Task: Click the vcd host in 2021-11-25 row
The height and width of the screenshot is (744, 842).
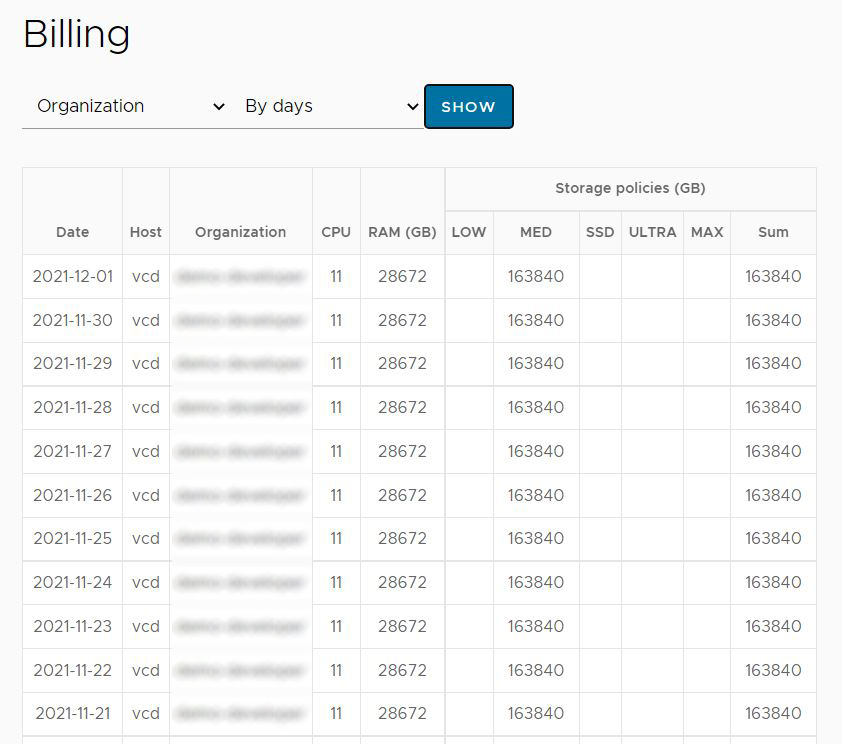Action: (x=146, y=538)
